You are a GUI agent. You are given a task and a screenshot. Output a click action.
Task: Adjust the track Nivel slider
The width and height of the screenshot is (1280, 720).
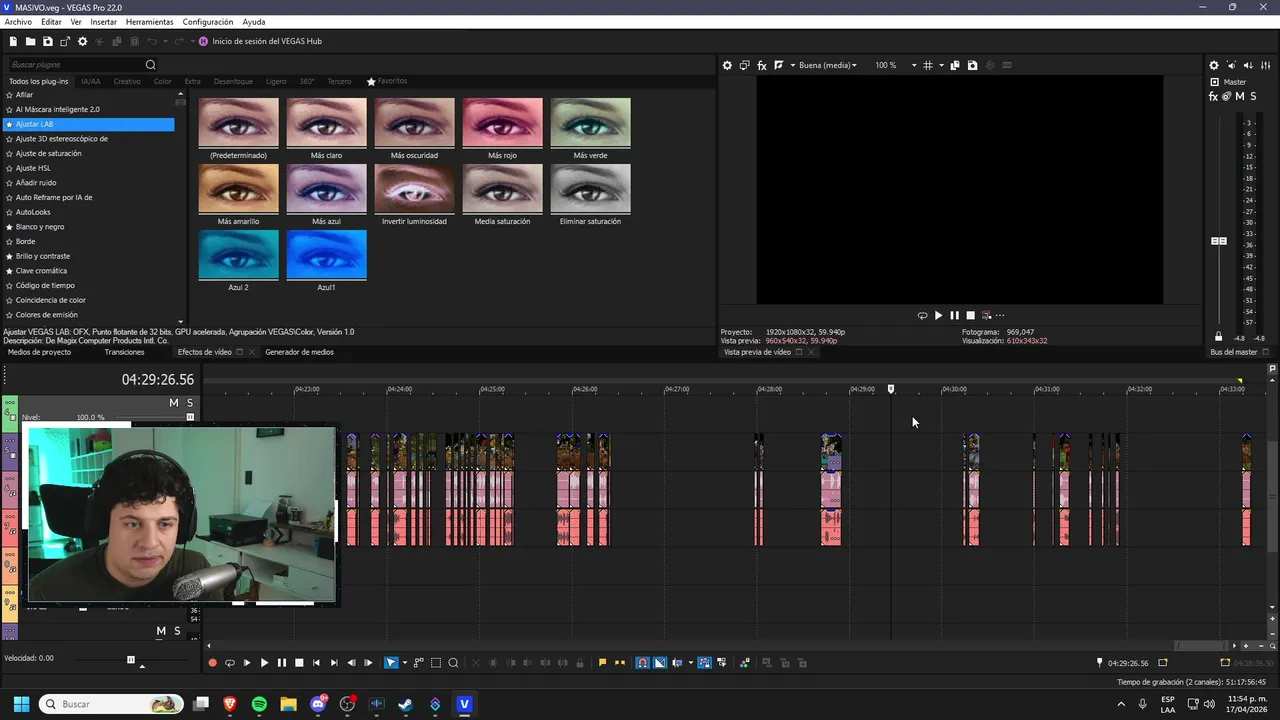point(190,417)
